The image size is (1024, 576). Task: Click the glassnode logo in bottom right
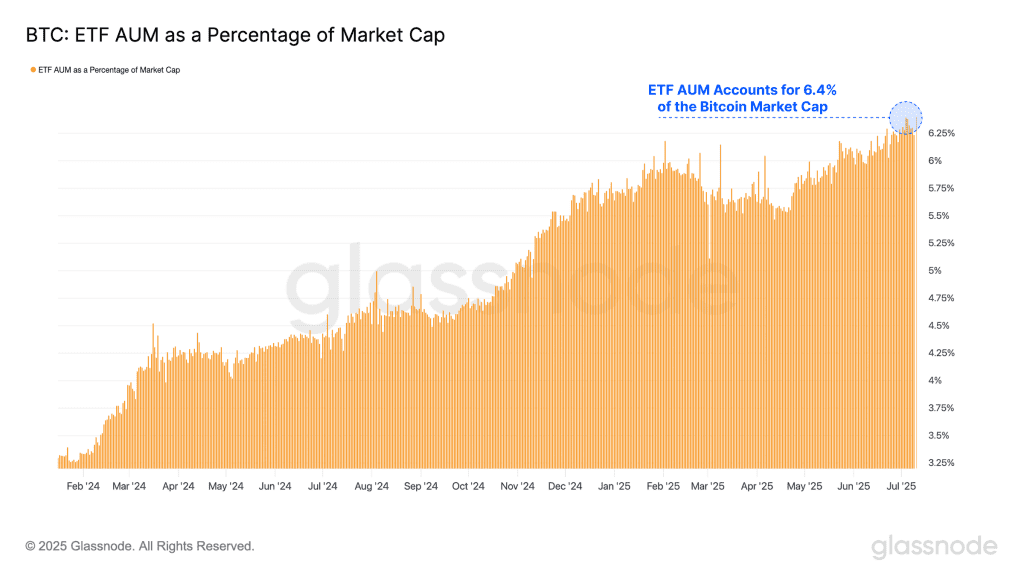click(x=934, y=546)
